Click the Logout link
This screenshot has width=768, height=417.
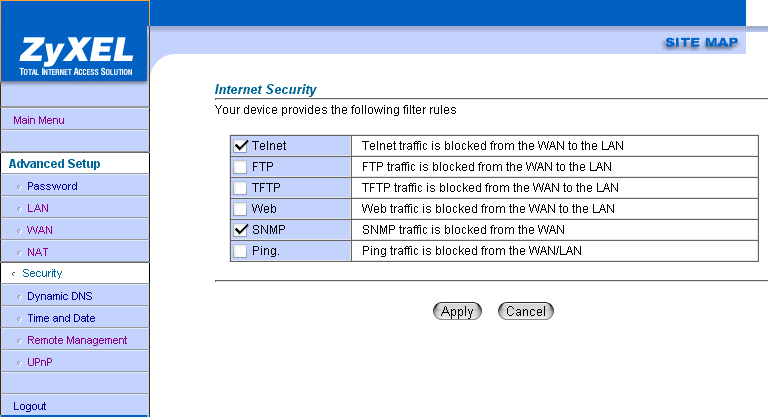pyautogui.click(x=30, y=406)
